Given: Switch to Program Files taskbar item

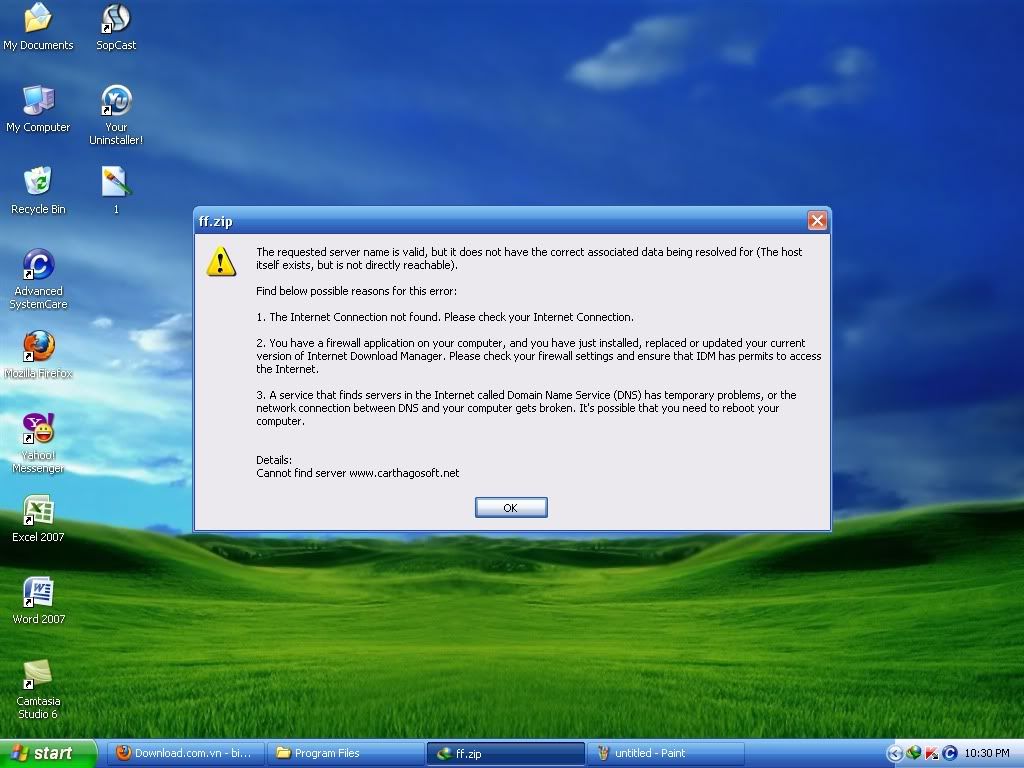Looking at the screenshot, I should pos(346,753).
